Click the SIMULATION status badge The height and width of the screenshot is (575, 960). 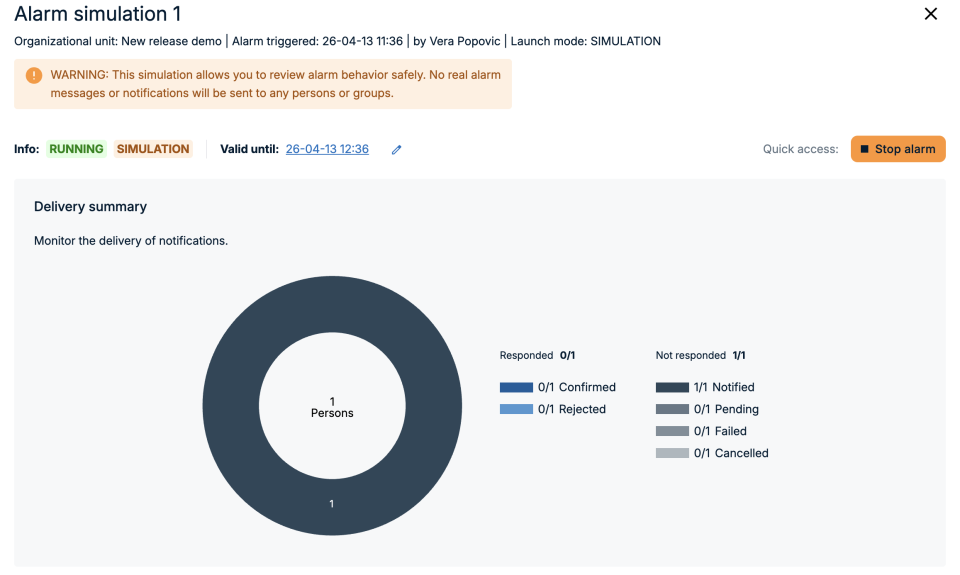coord(153,149)
